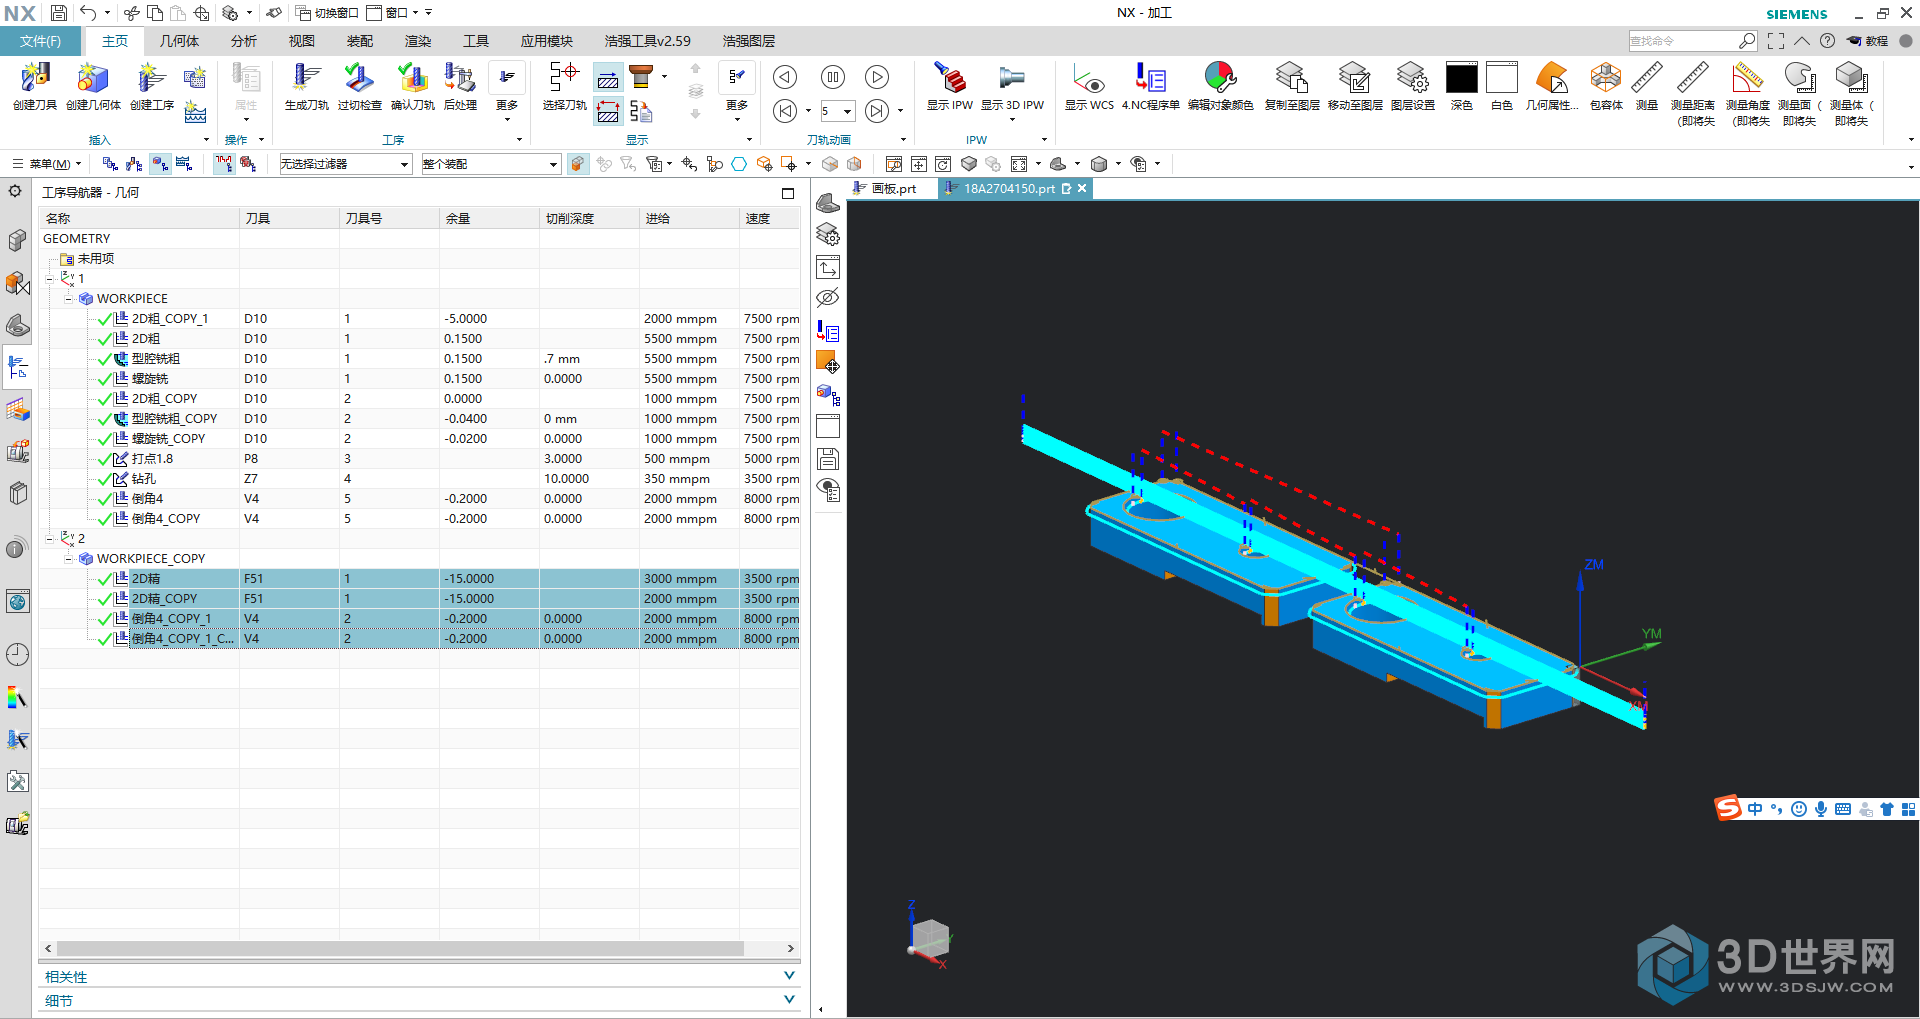Image resolution: width=1920 pixels, height=1019 pixels.
Task: Click the save icon in title bar
Action: [59, 13]
